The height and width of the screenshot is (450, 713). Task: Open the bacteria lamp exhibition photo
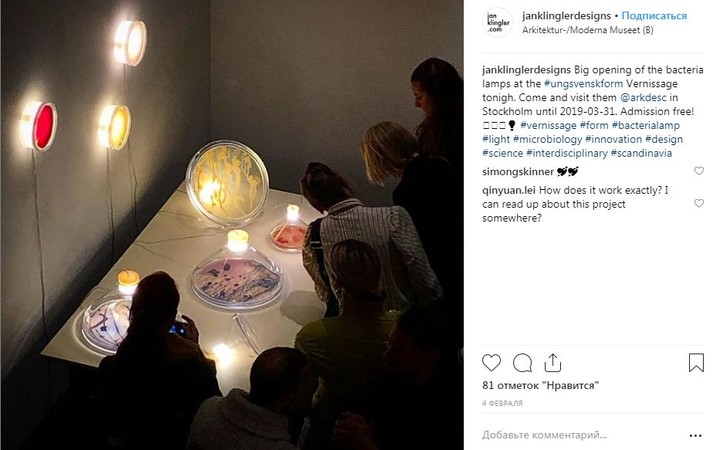tap(232, 225)
